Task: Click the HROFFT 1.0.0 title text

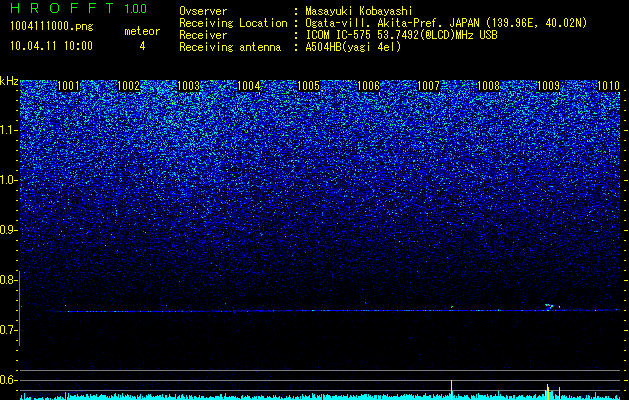Action: click(x=78, y=8)
